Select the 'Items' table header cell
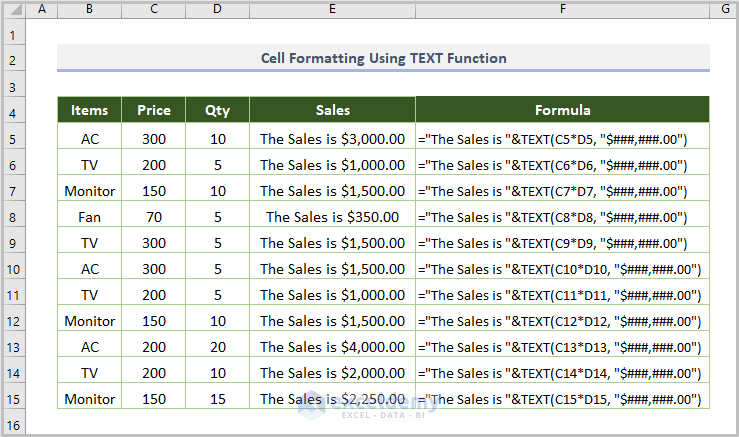The height and width of the screenshot is (437, 739). tap(89, 110)
